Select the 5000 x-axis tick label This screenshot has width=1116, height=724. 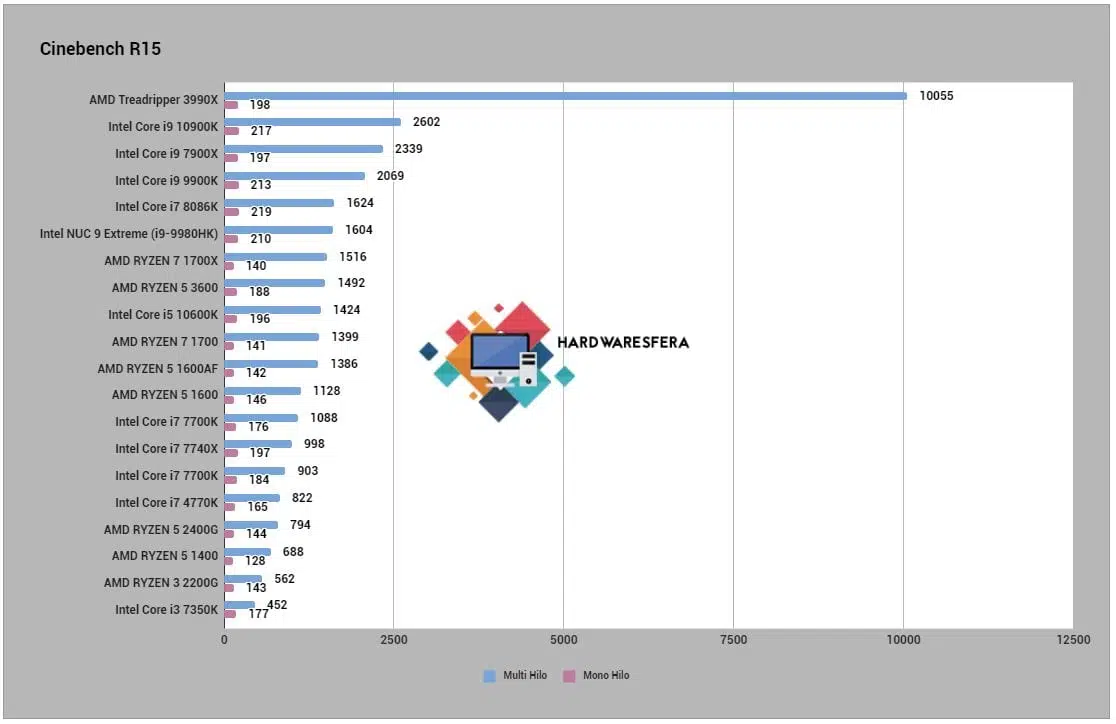[x=564, y=639]
